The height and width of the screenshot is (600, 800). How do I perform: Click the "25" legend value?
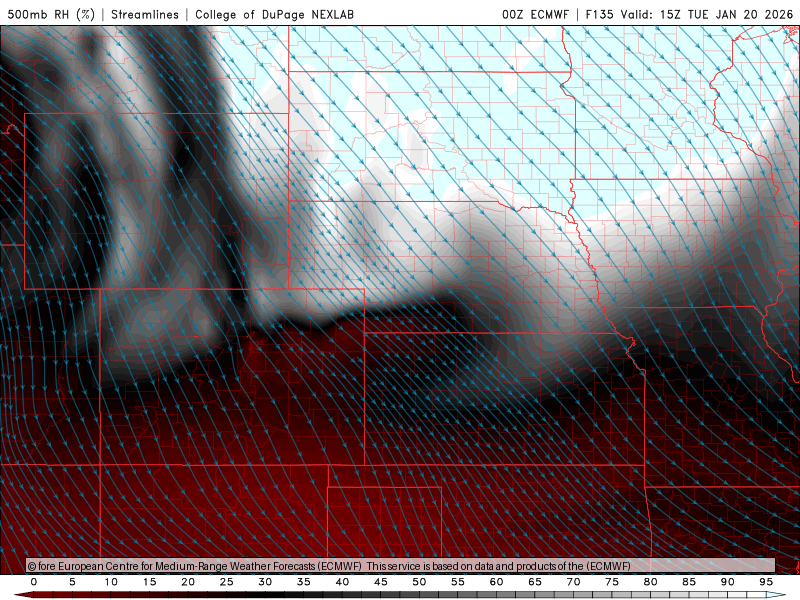pos(227,582)
